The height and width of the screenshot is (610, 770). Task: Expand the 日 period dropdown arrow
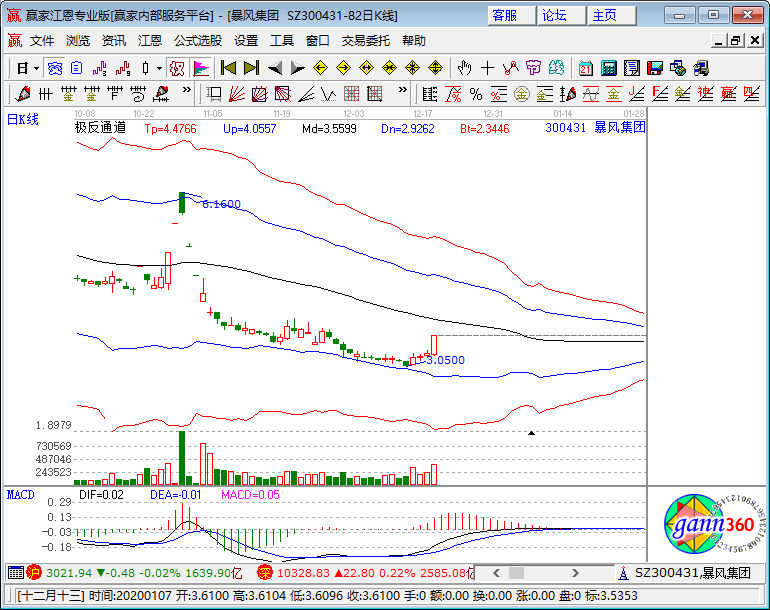[36, 68]
